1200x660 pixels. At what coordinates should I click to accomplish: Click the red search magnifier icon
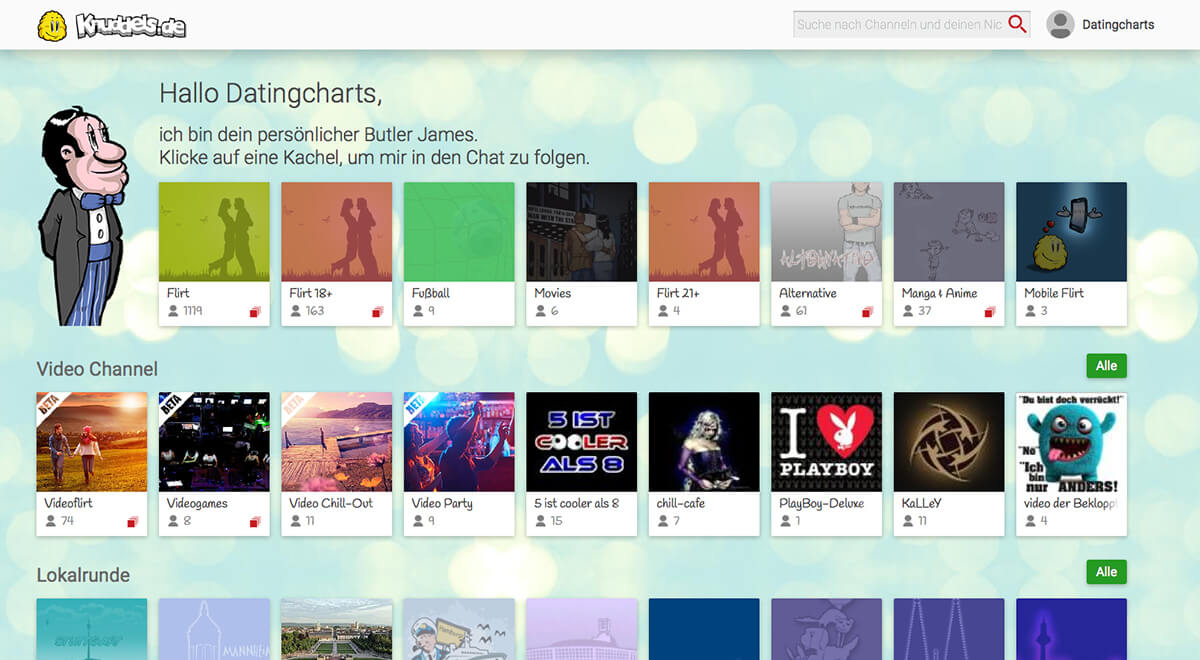tap(1017, 24)
